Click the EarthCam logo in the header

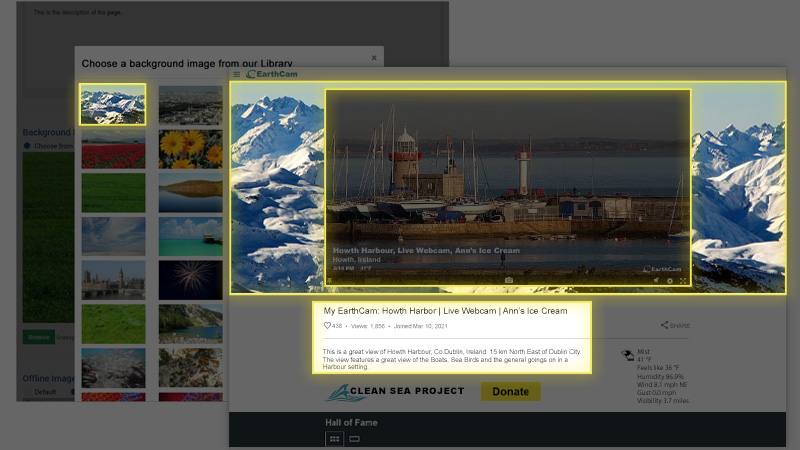click(x=272, y=74)
